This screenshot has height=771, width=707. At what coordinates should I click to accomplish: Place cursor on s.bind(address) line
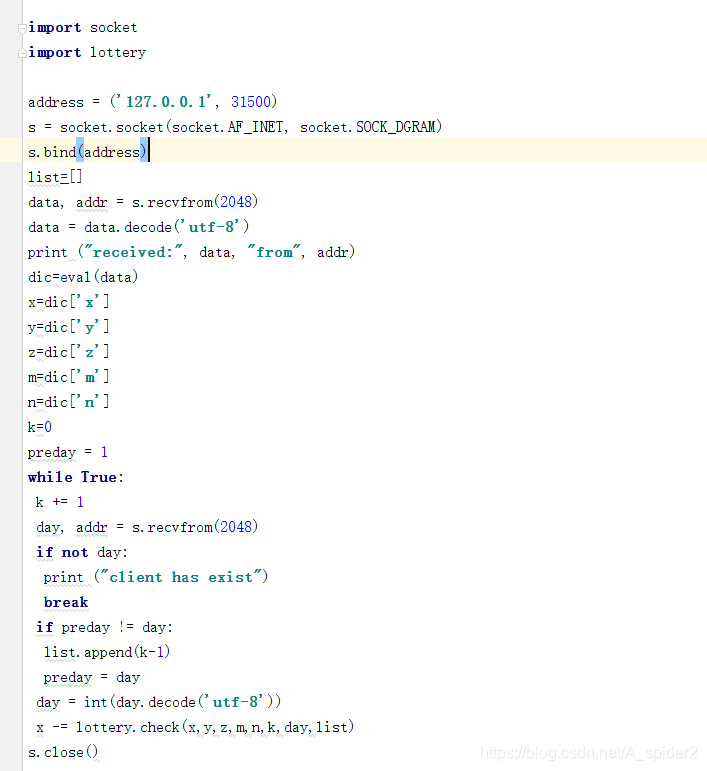87,152
